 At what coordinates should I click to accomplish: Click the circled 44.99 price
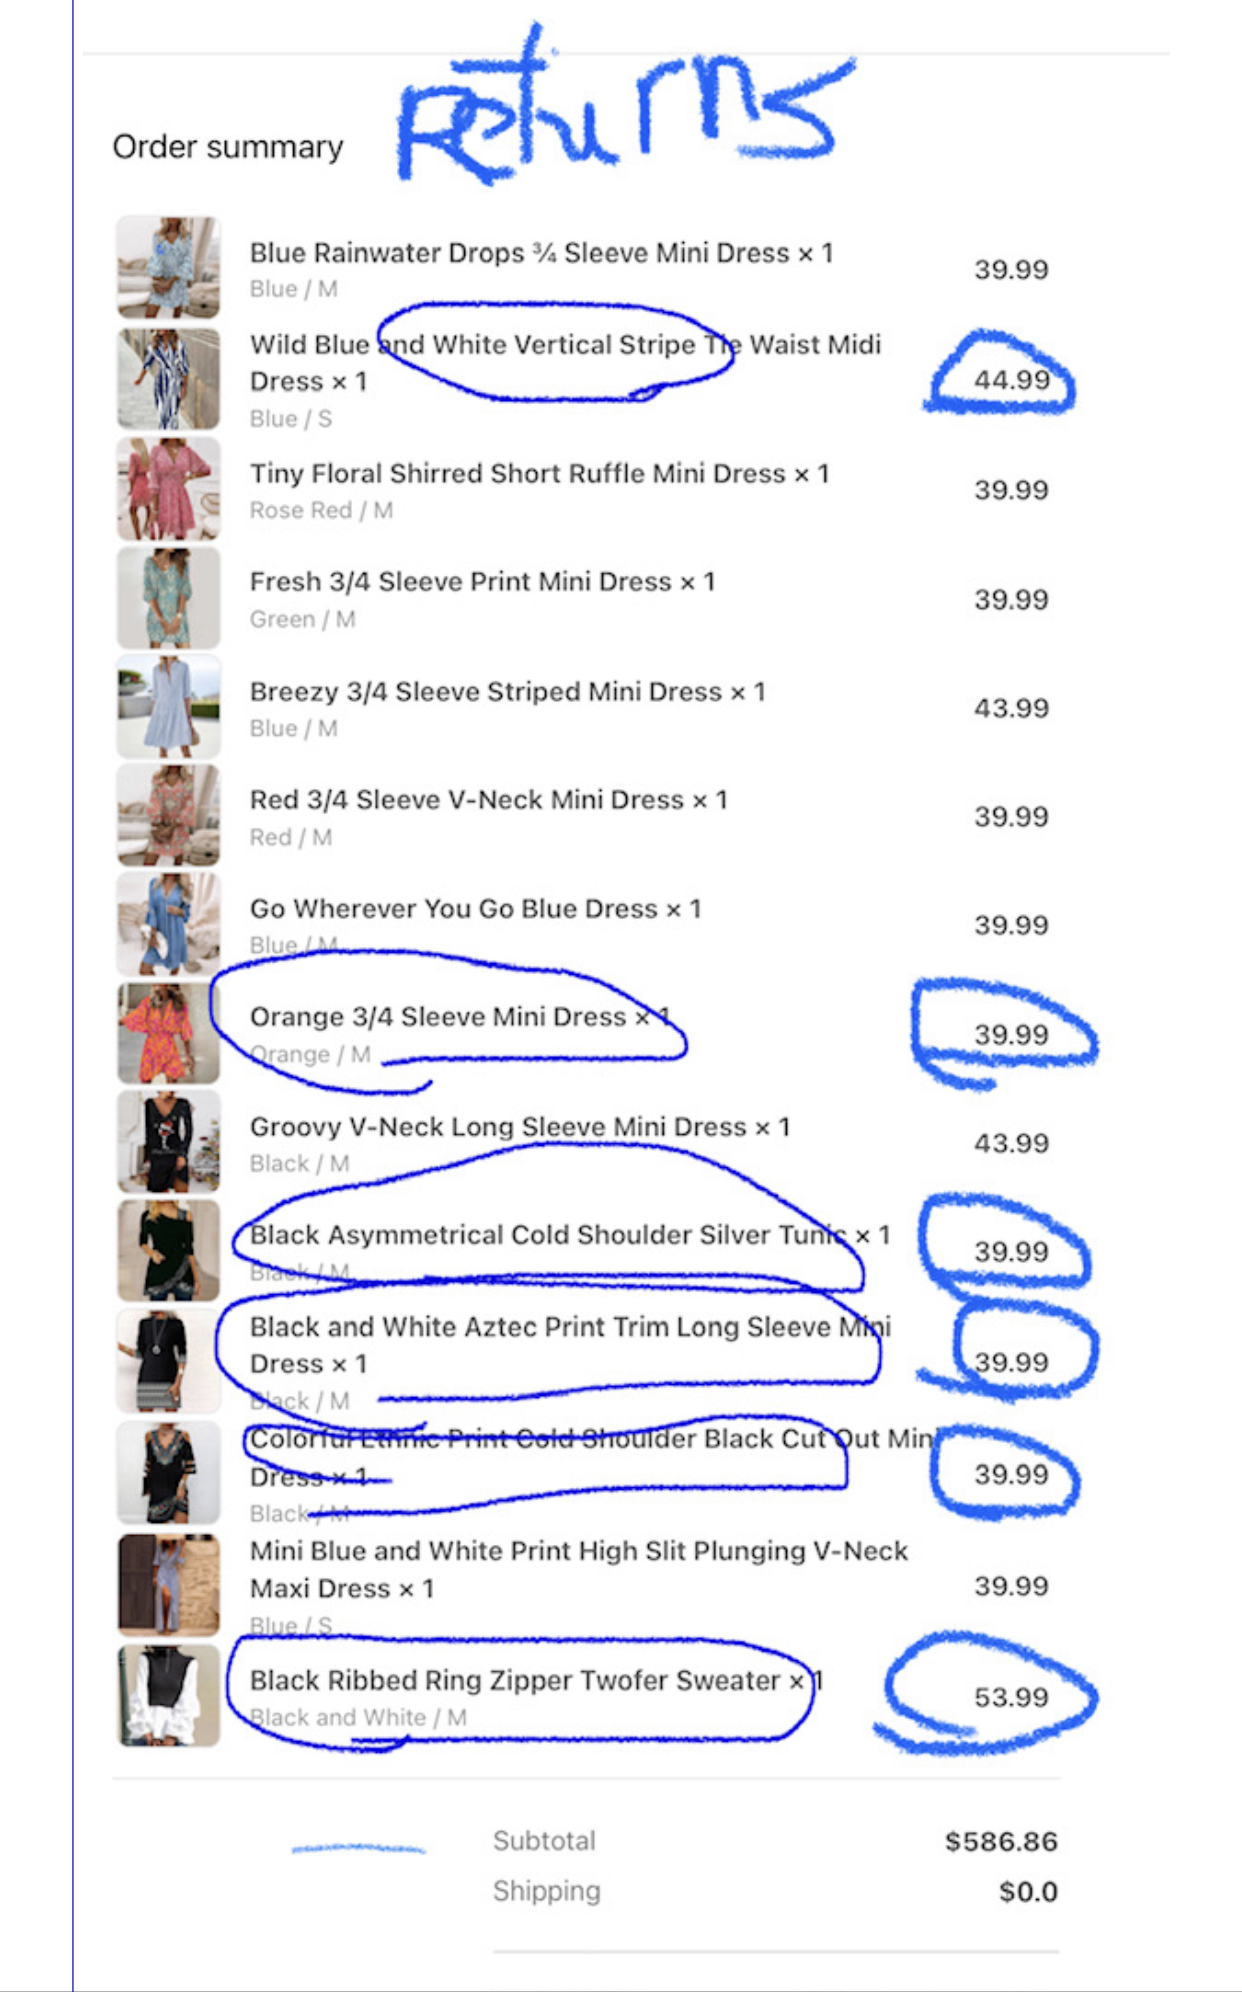click(x=1011, y=380)
